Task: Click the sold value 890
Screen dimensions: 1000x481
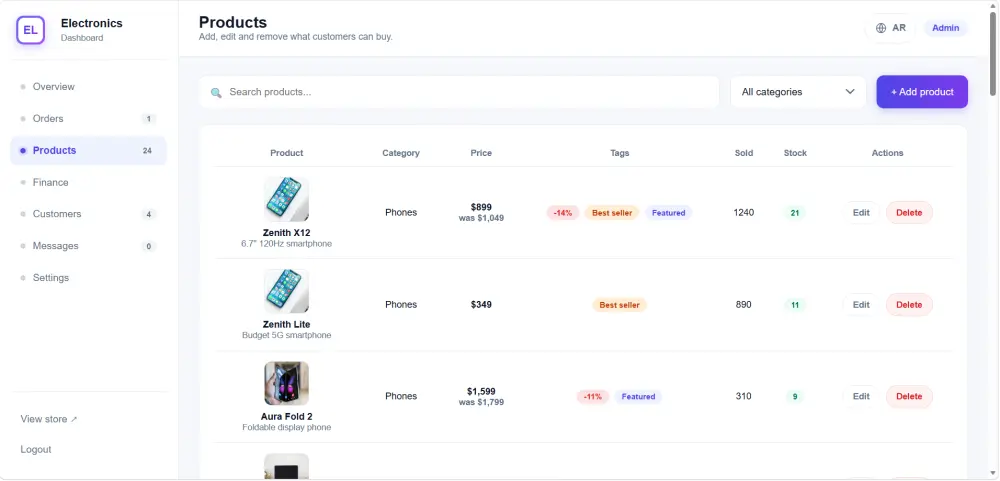Action: 744,304
